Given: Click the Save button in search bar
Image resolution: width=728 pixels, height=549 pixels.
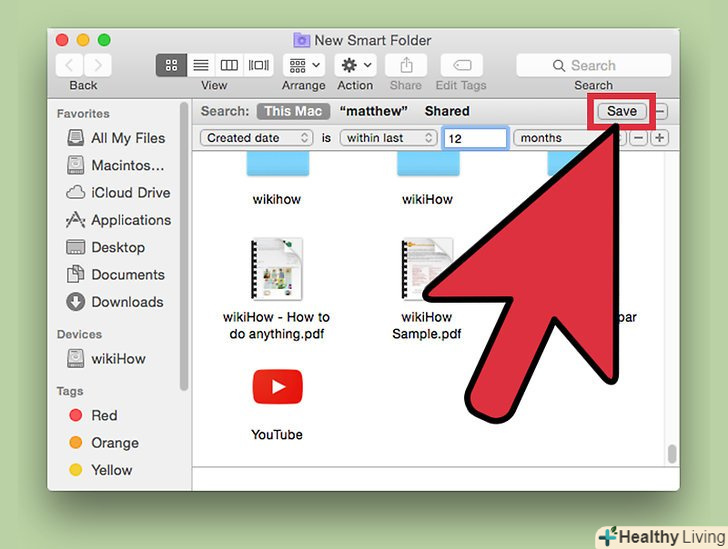Looking at the screenshot, I should pyautogui.click(x=622, y=111).
